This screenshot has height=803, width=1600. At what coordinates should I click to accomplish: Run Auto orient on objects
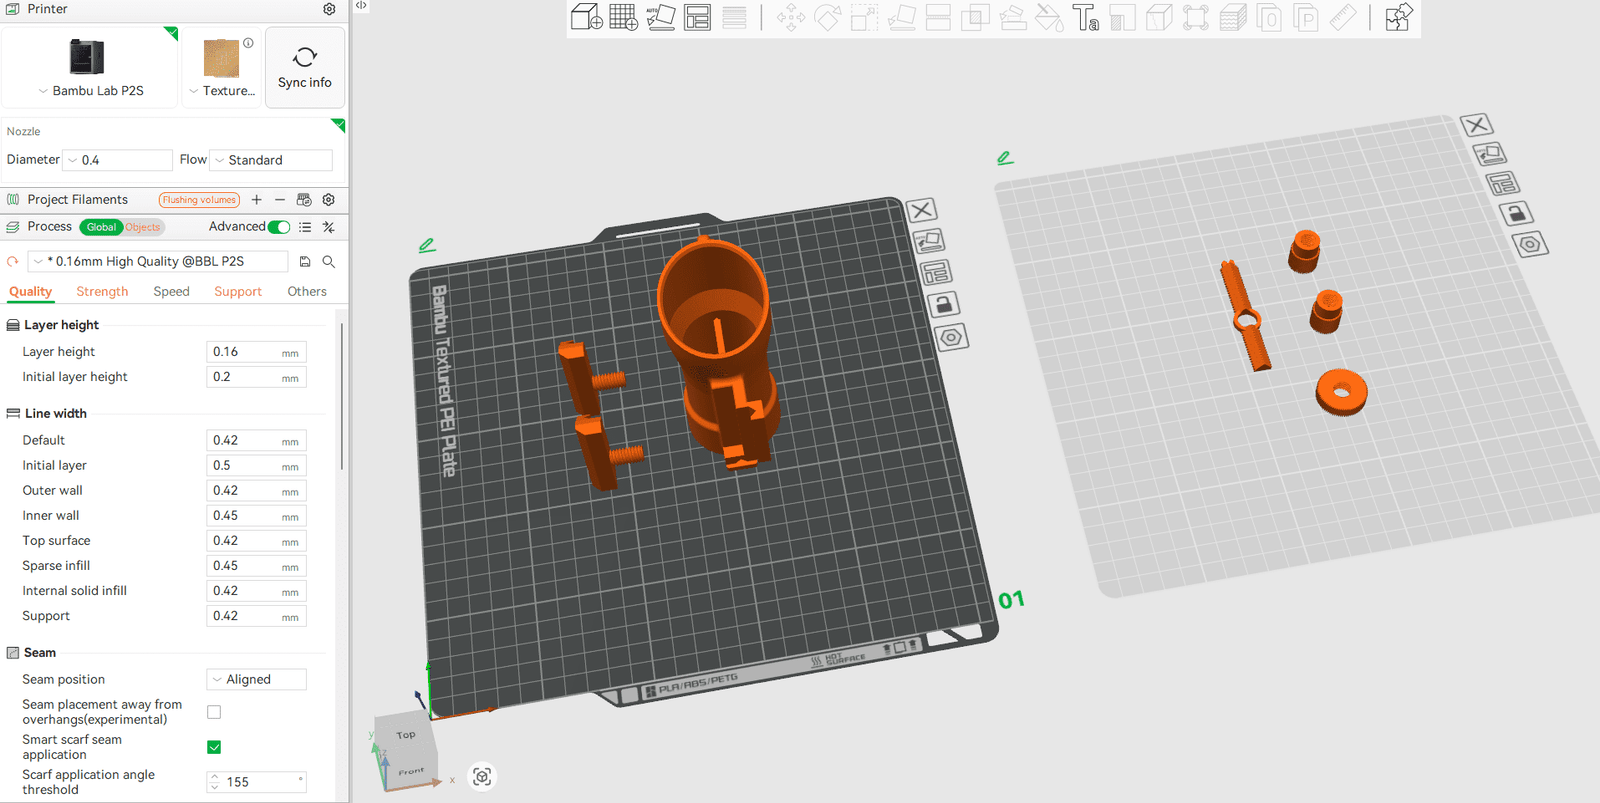pyautogui.click(x=660, y=17)
